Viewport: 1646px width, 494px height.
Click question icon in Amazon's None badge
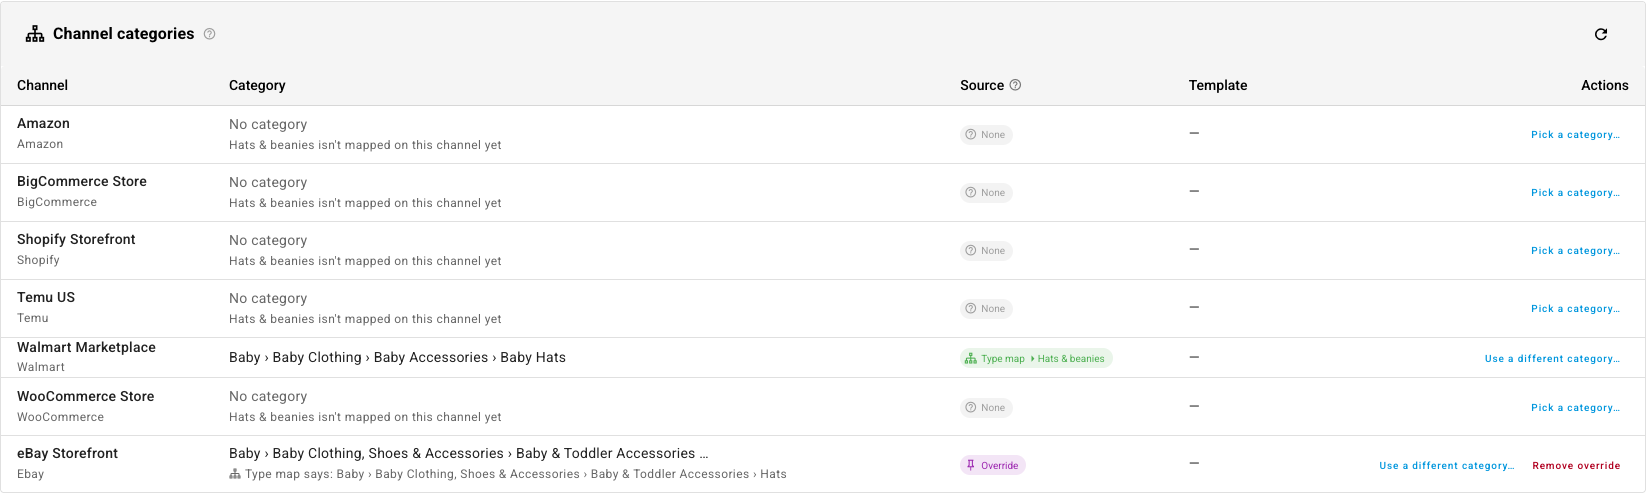coord(970,134)
